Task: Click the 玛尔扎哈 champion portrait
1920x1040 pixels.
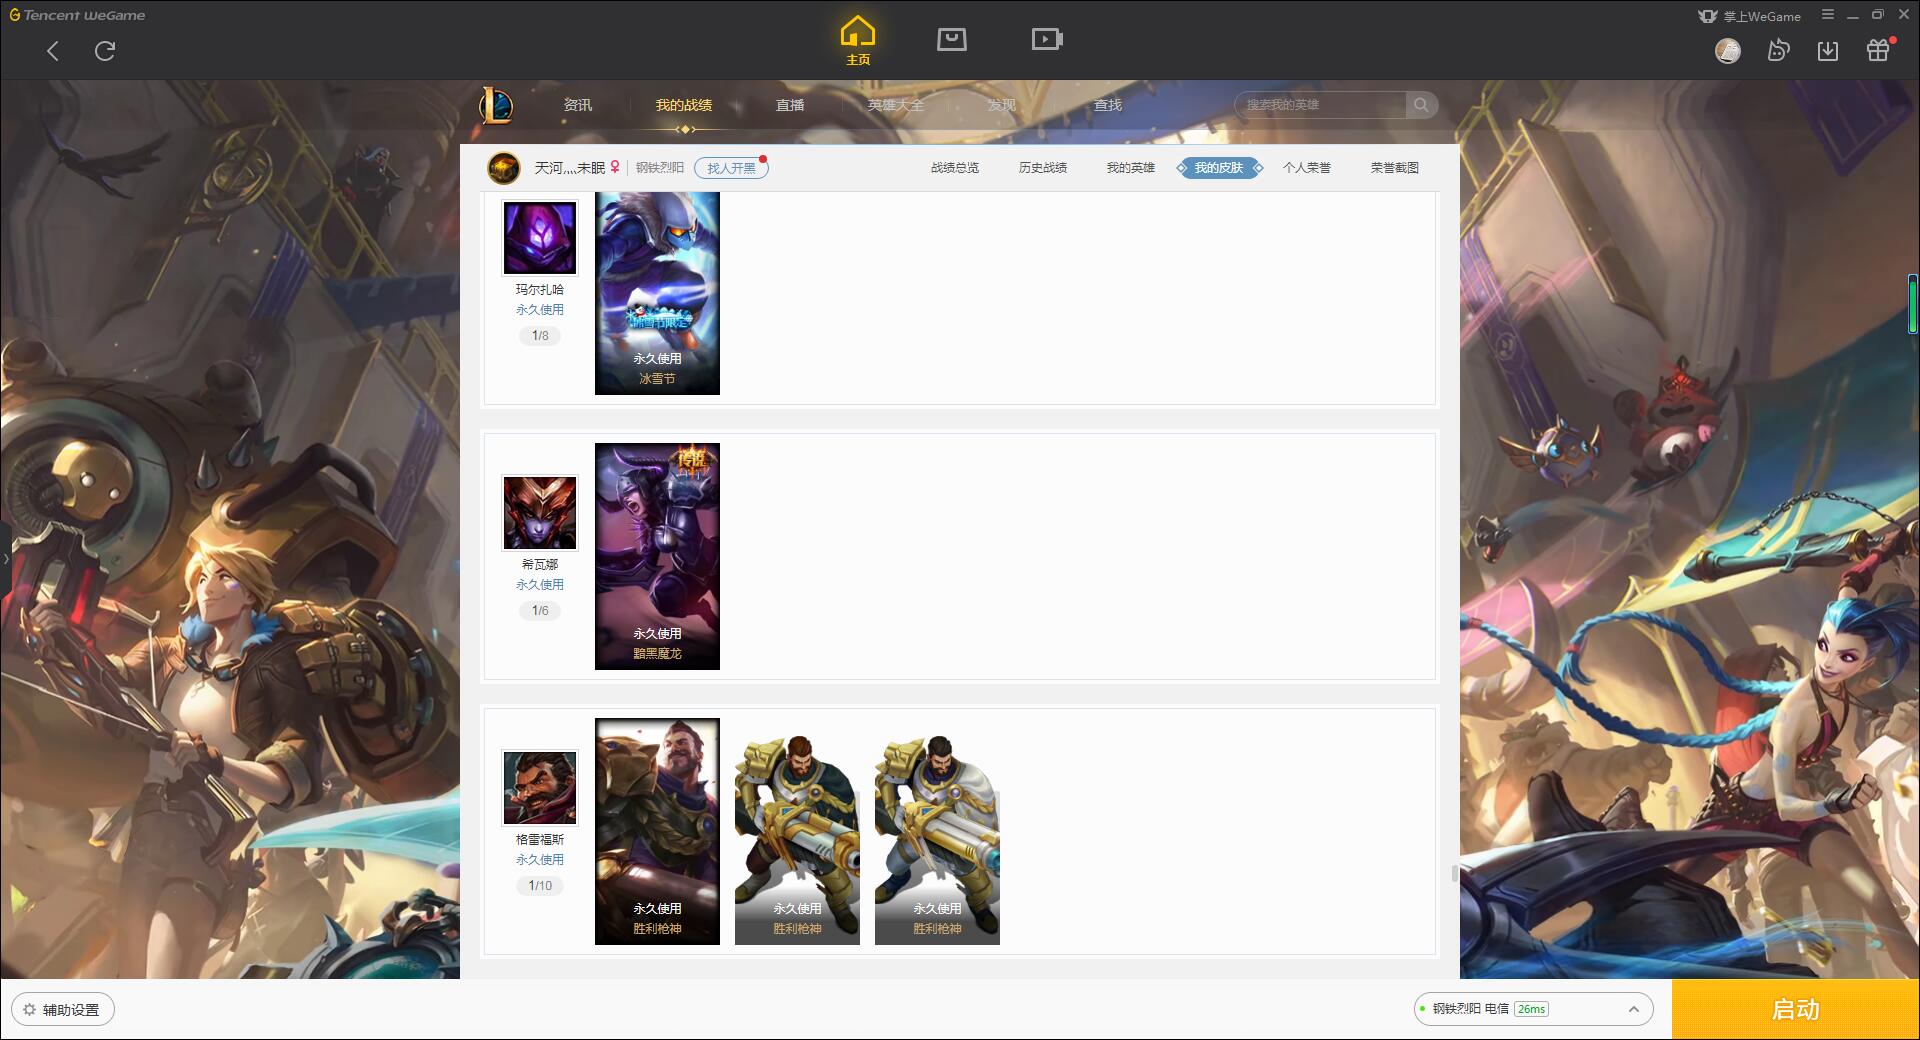Action: tap(540, 238)
